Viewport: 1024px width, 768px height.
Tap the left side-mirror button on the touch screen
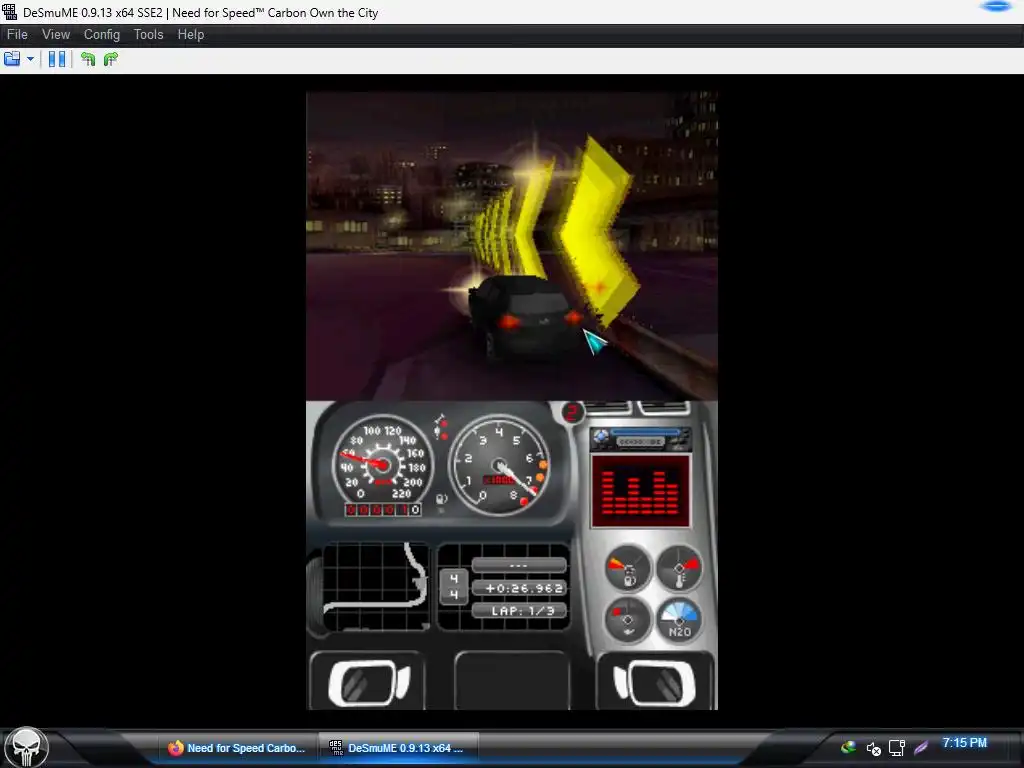tap(368, 682)
